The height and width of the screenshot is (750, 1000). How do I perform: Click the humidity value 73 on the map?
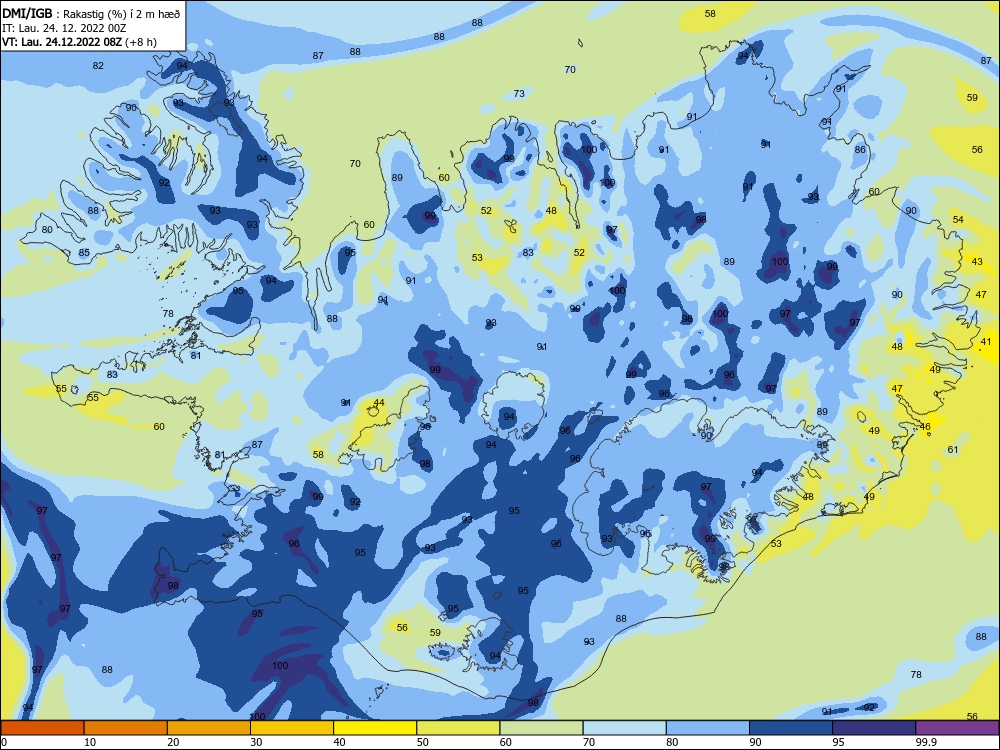tap(519, 94)
